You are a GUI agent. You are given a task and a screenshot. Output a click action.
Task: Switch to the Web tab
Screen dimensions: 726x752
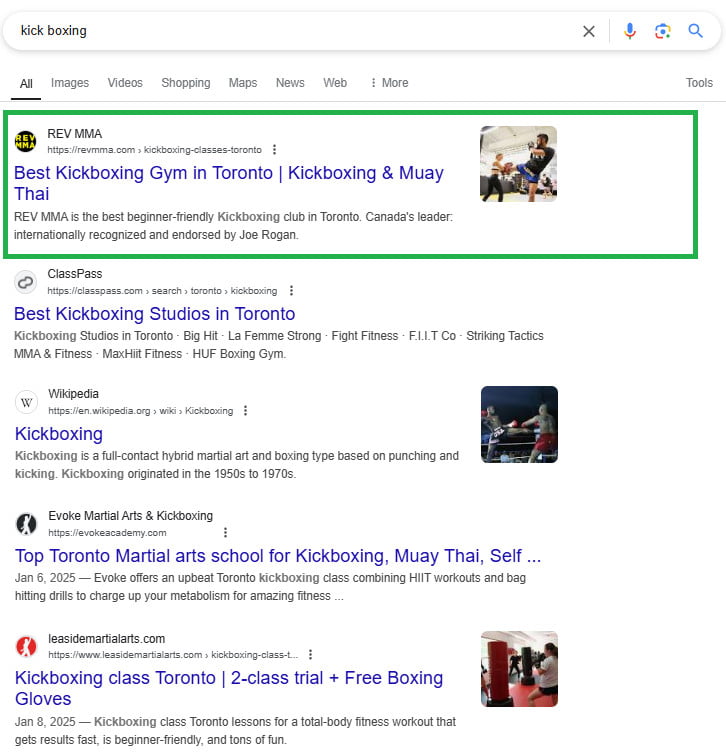pyautogui.click(x=335, y=83)
